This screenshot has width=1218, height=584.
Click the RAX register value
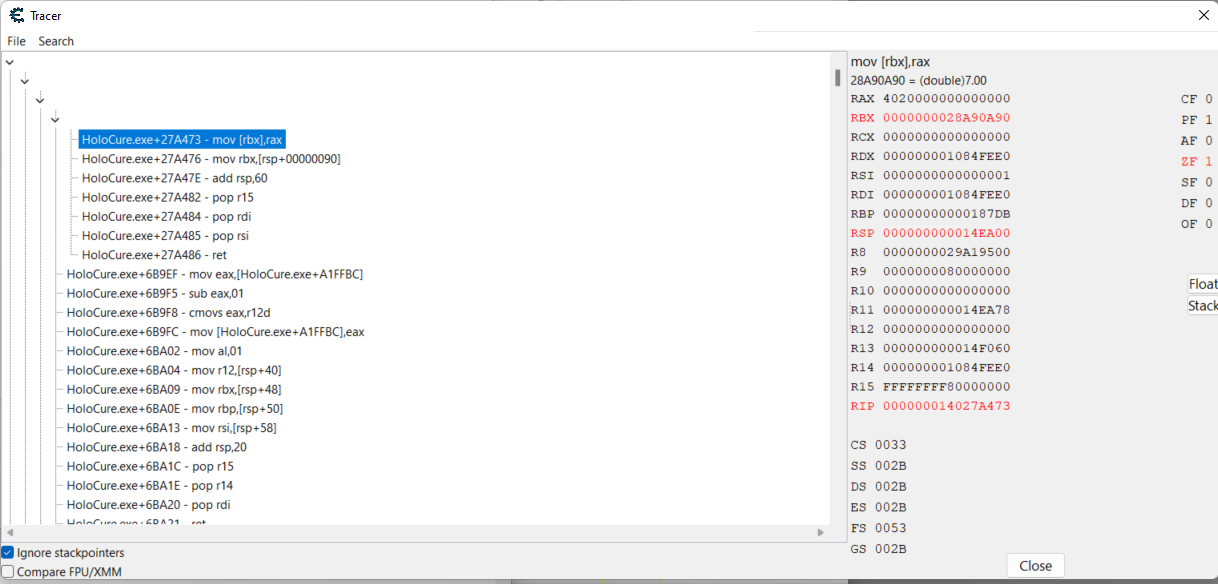click(946, 99)
